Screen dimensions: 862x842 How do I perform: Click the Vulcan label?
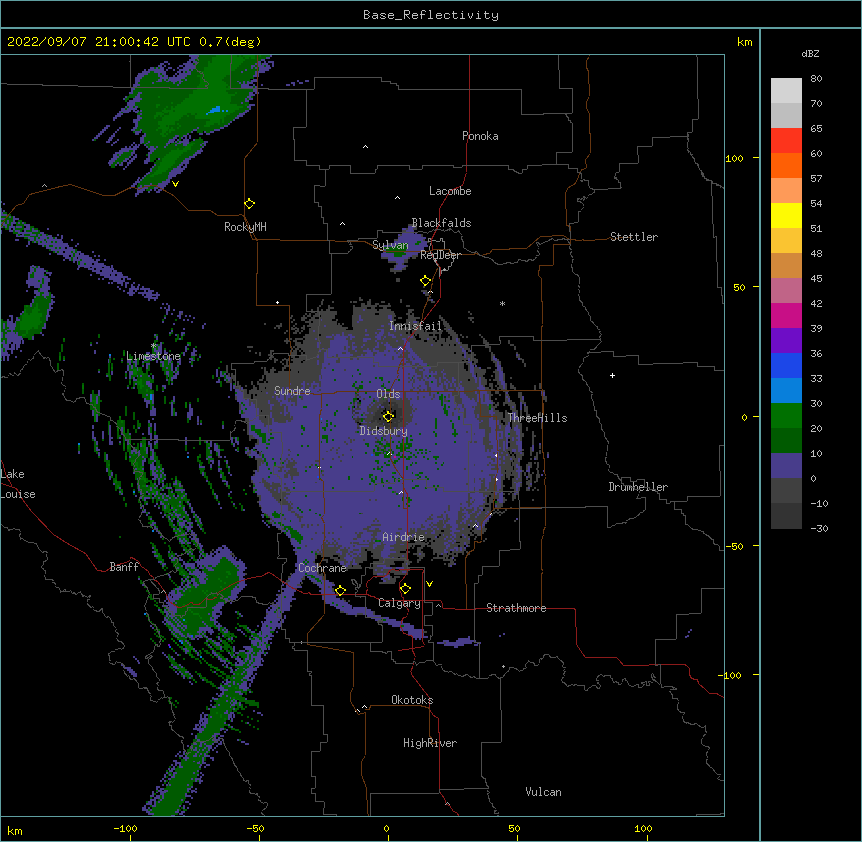point(543,792)
